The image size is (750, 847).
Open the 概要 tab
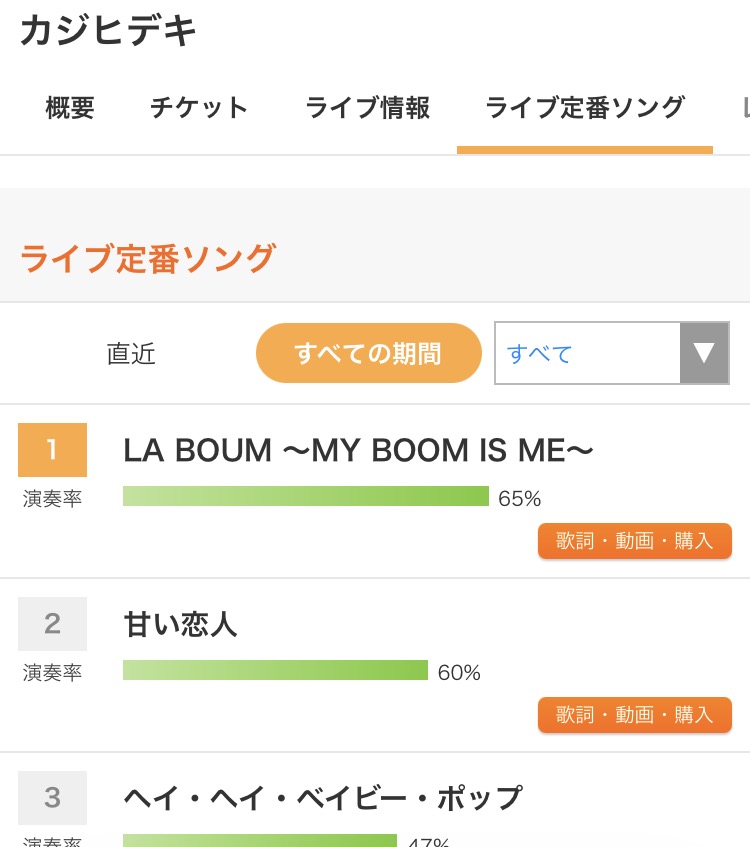tap(70, 107)
